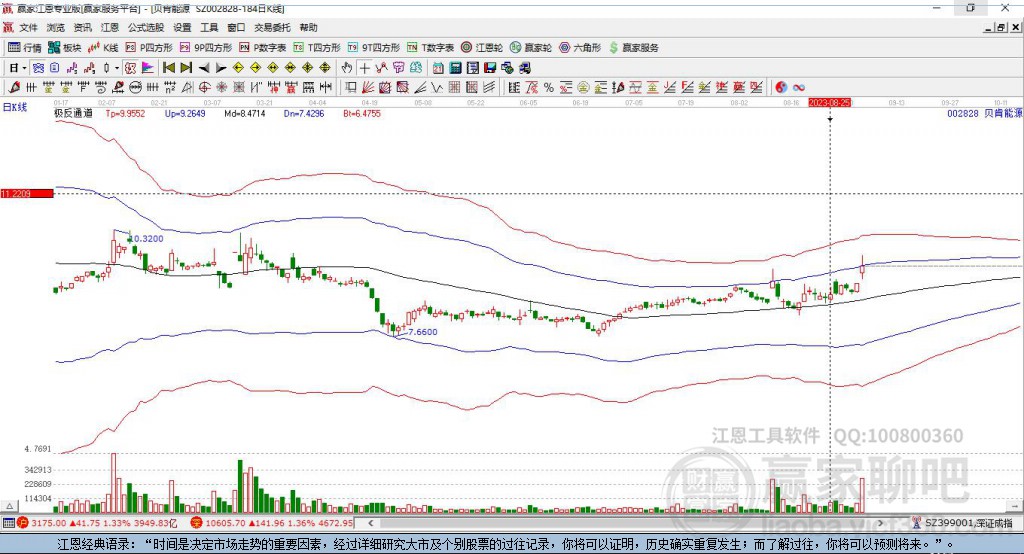The image size is (1024, 554).
Task: Click the Md=8.4714 indicator value
Action: (x=245, y=114)
